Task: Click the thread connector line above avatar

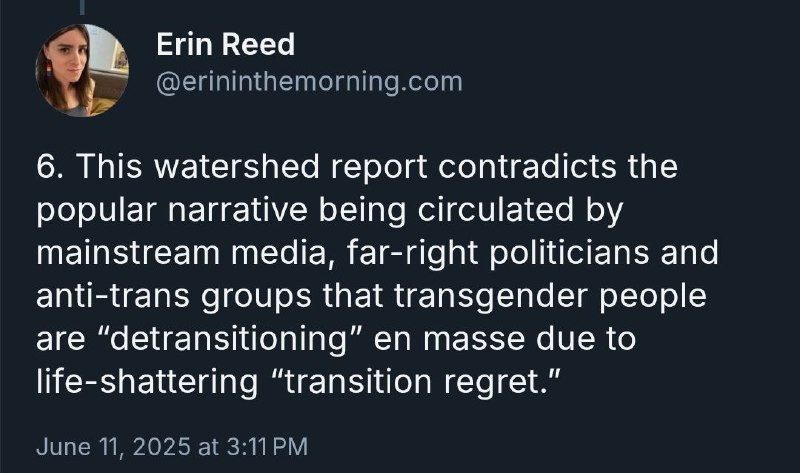Action: coord(82,7)
